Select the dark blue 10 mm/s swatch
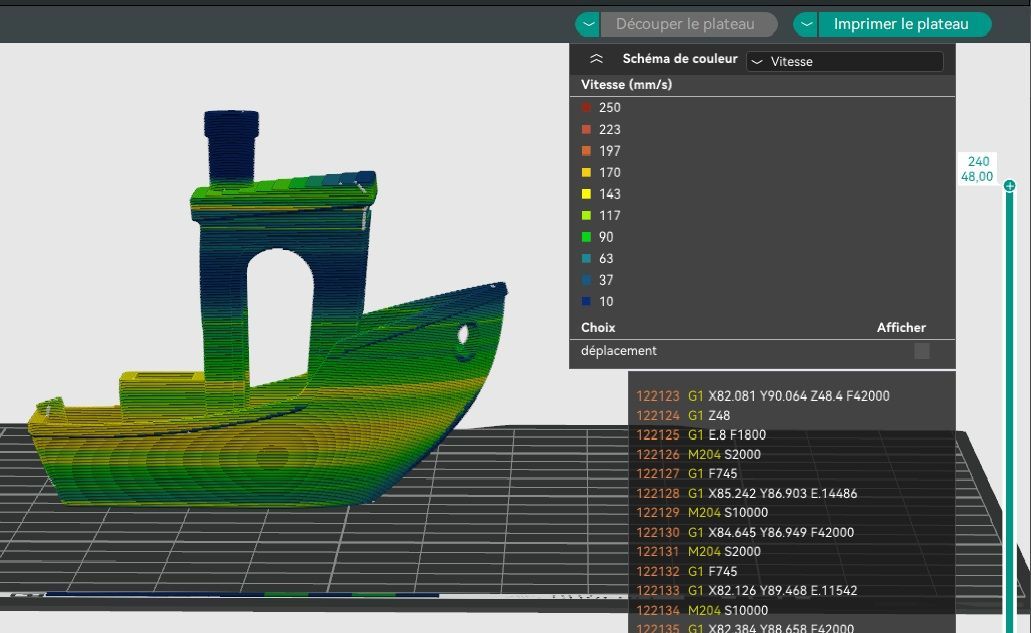1031x633 pixels. pos(587,302)
